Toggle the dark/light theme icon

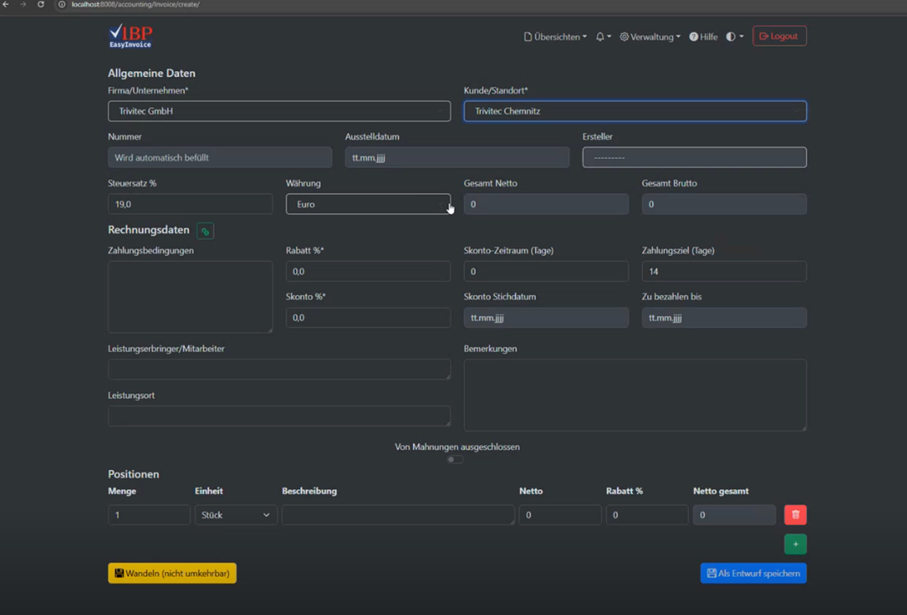[733, 37]
